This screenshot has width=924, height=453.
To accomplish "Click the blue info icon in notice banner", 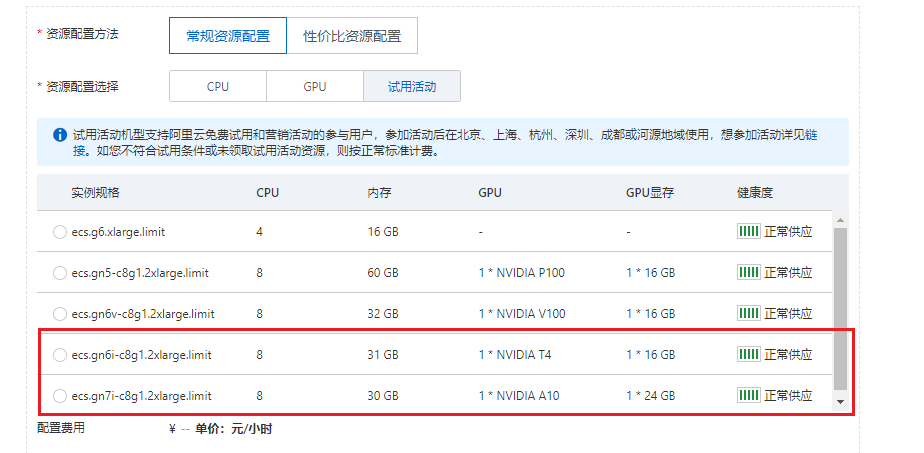I will pos(60,135).
